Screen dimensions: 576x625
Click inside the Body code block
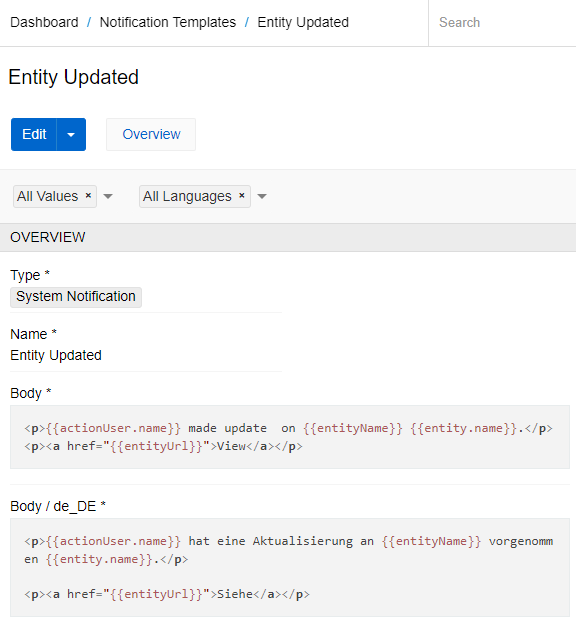tap(290, 437)
